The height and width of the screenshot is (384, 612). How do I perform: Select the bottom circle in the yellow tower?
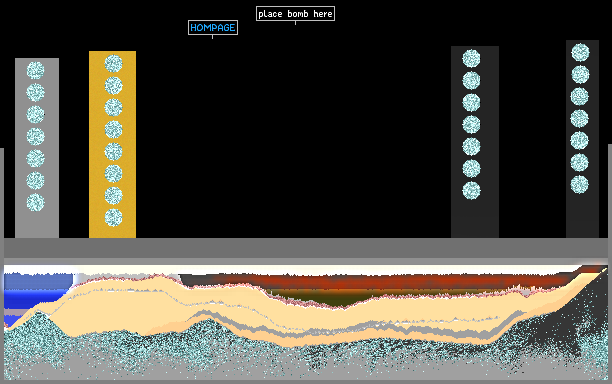point(114,217)
